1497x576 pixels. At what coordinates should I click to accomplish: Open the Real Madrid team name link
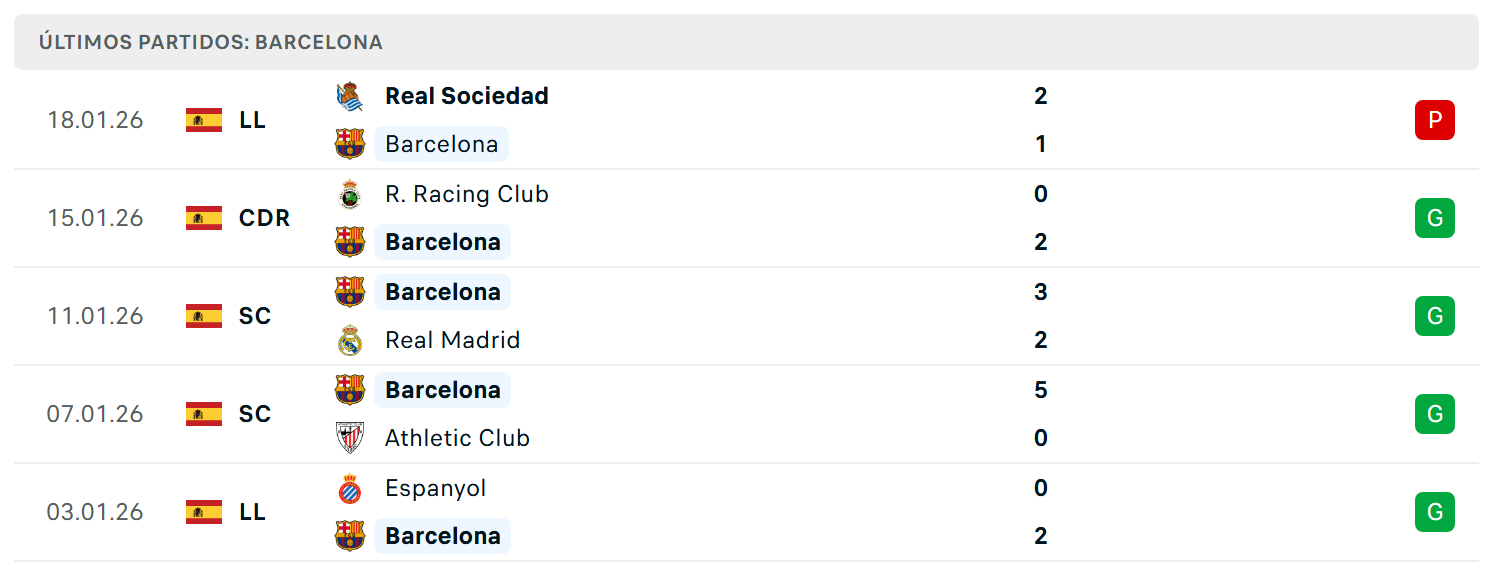[x=453, y=340]
